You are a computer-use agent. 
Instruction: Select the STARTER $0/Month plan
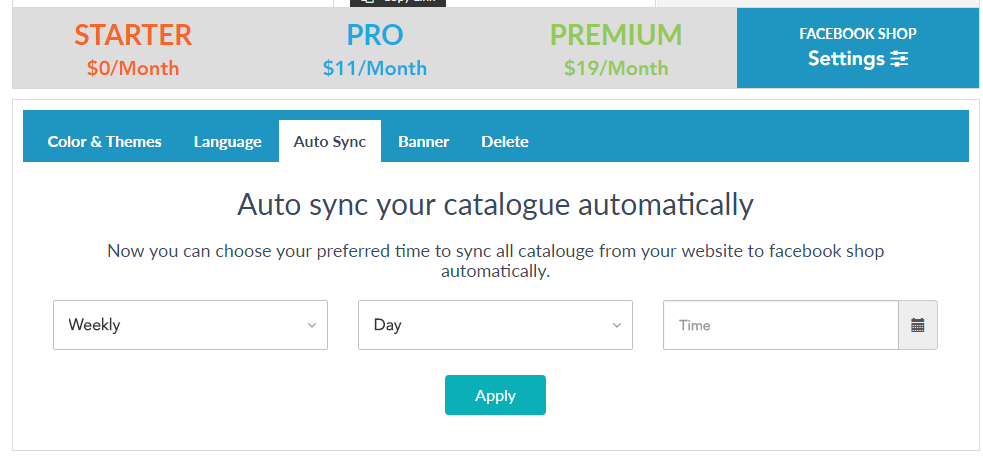click(133, 50)
